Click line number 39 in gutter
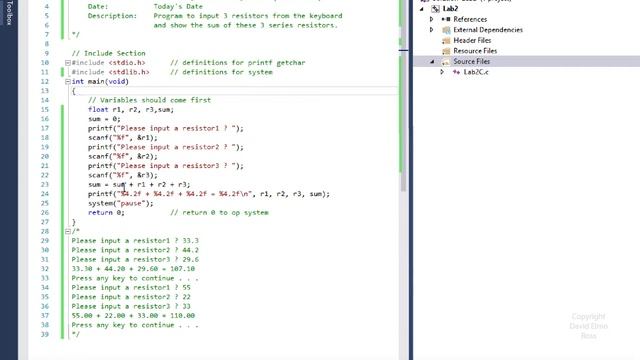Image resolution: width=640 pixels, height=360 pixels. [x=45, y=334]
